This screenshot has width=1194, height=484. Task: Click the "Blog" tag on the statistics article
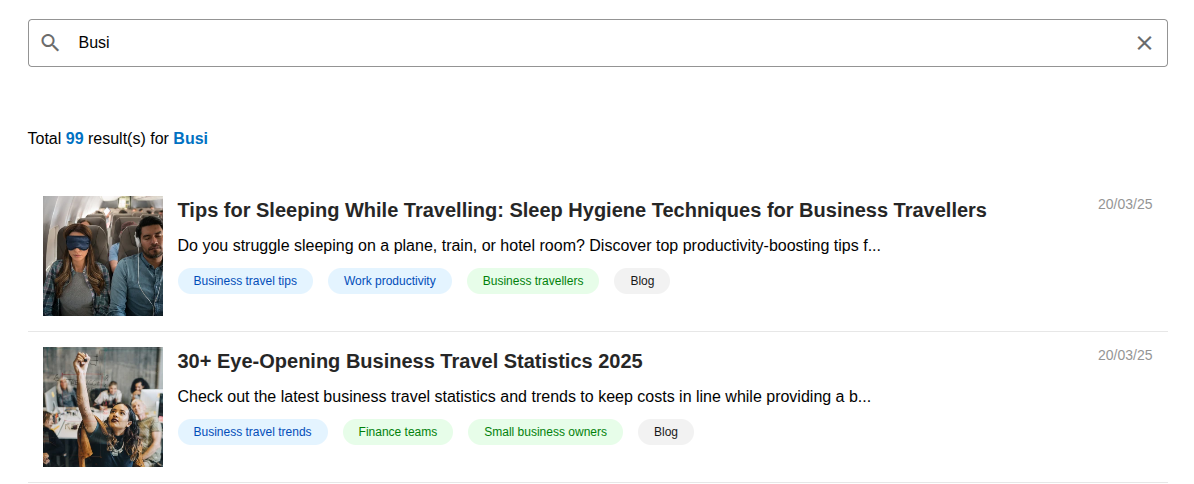point(666,432)
